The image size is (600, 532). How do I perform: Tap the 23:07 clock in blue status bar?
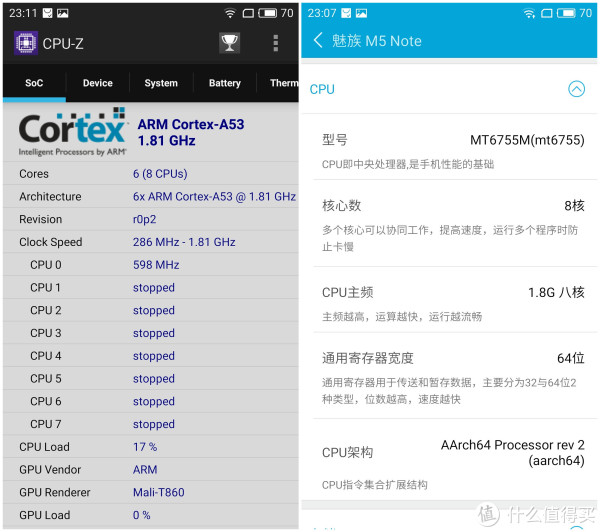point(322,13)
